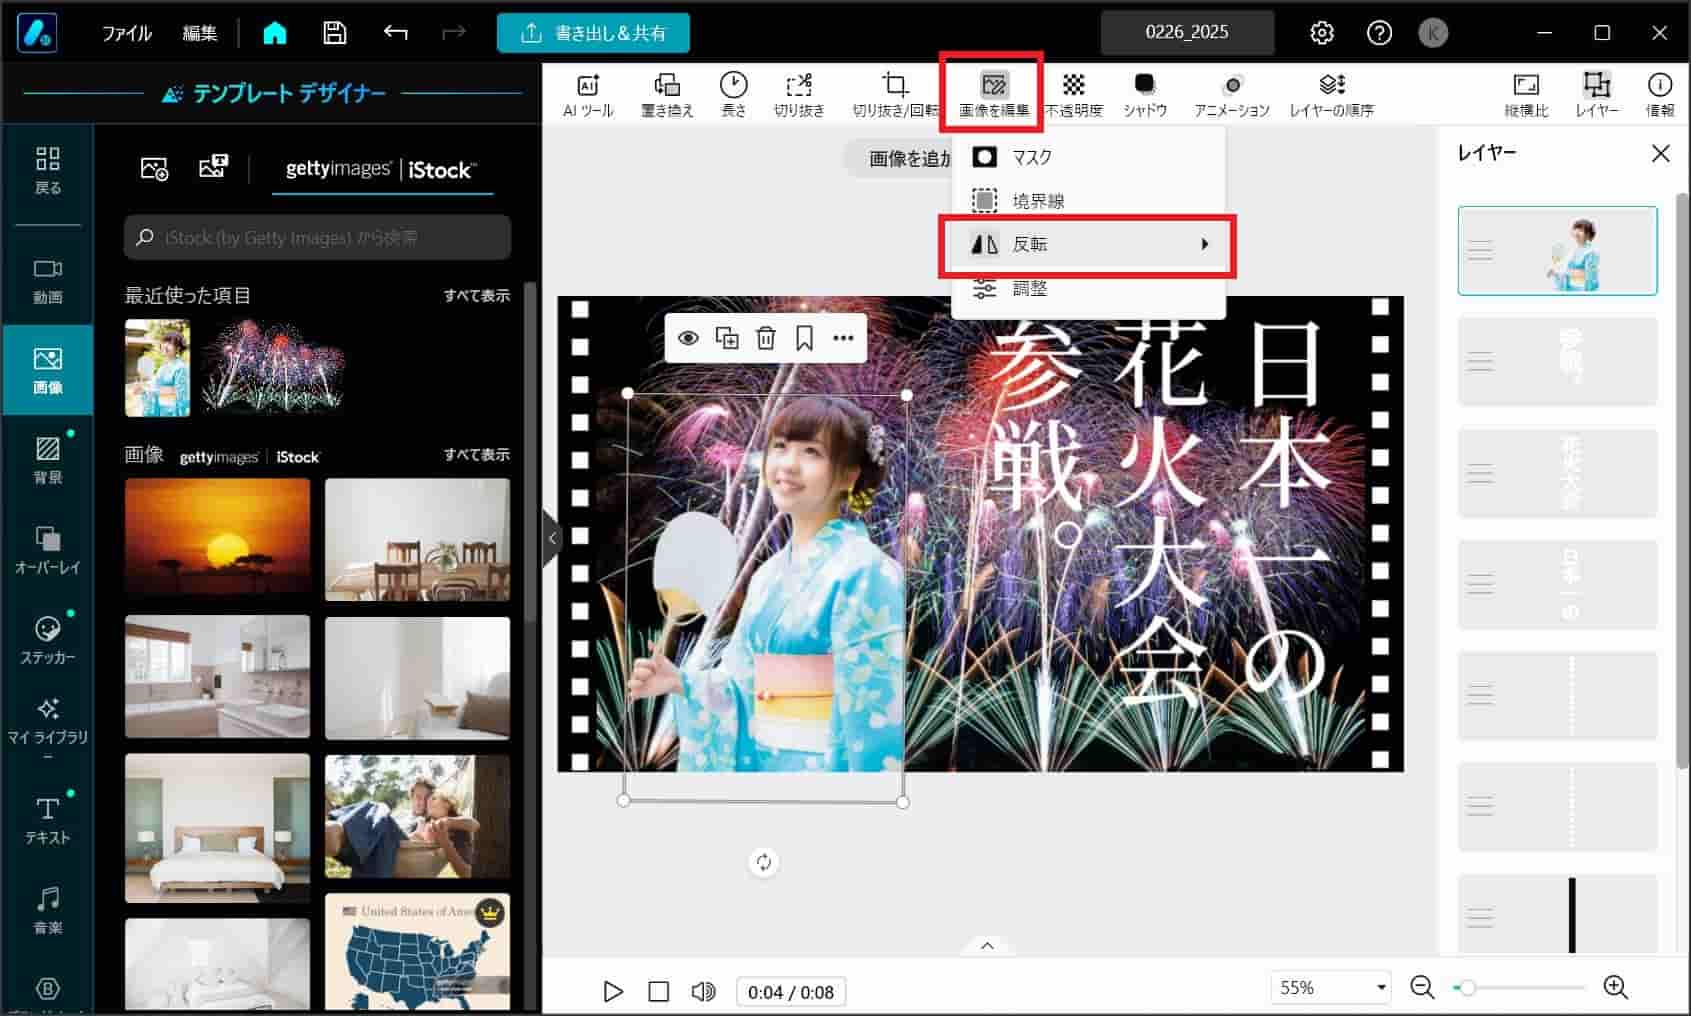This screenshot has height=1016, width=1691.
Task: Click the zoom slider handle
Action: [1468, 988]
